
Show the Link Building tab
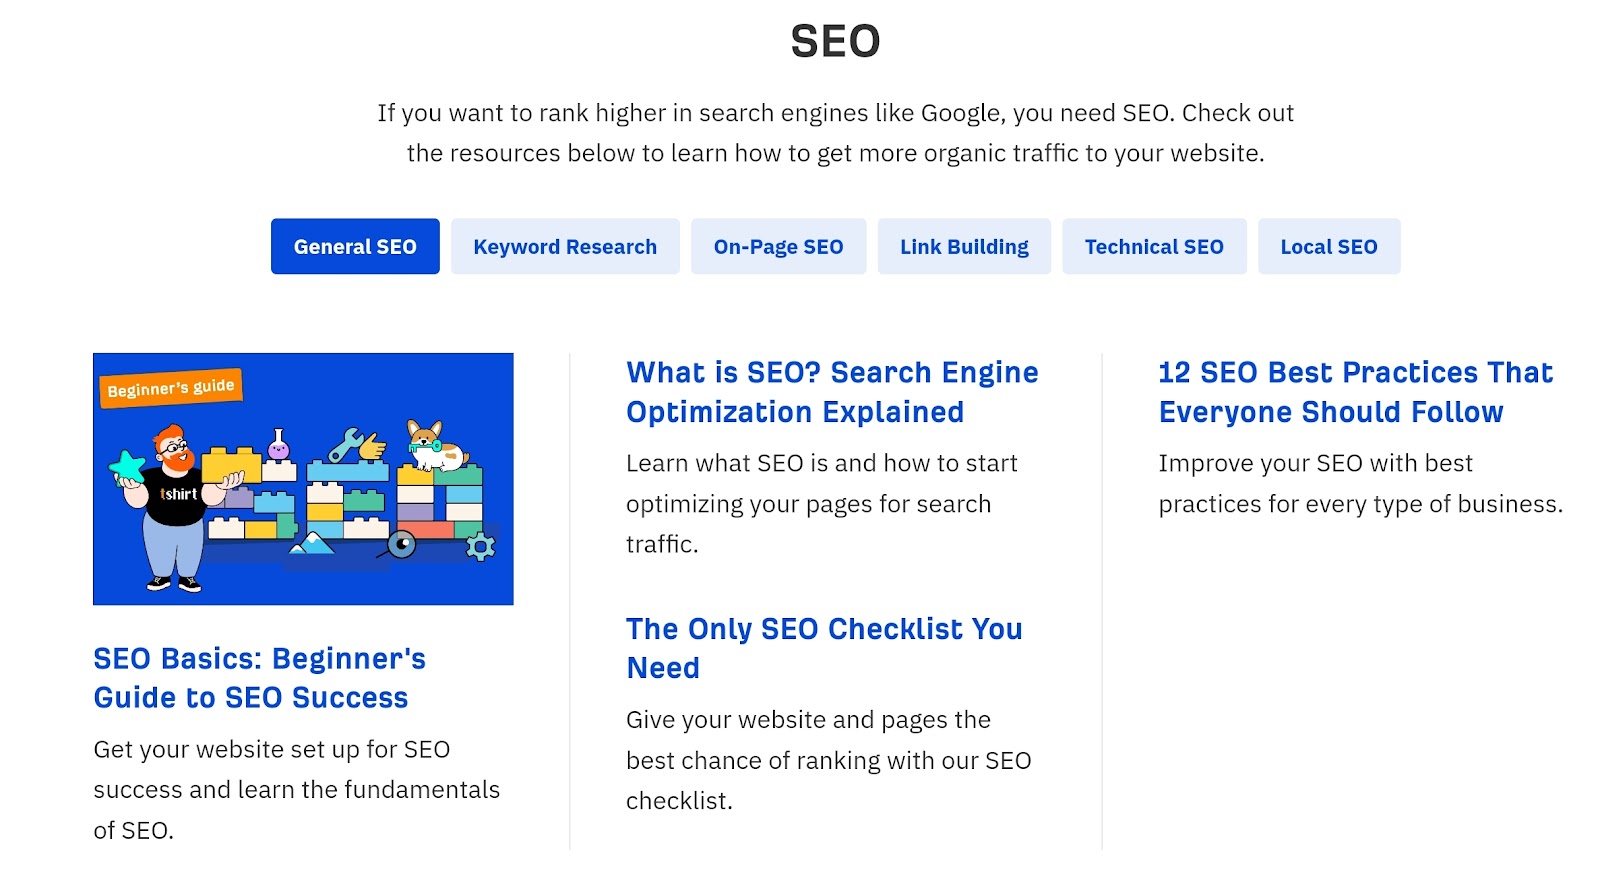click(964, 246)
